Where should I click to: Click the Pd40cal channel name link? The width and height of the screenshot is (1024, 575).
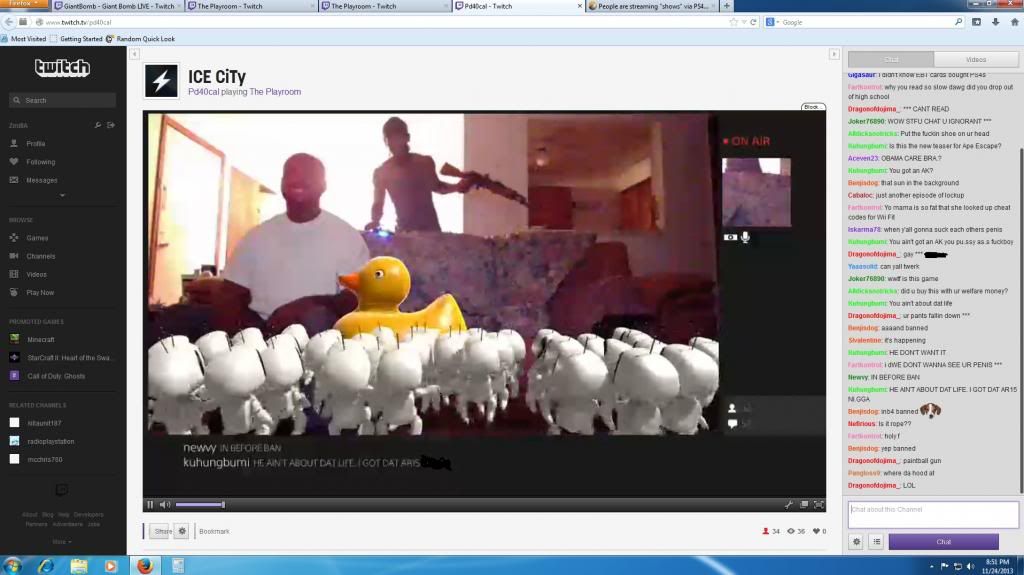click(x=204, y=92)
